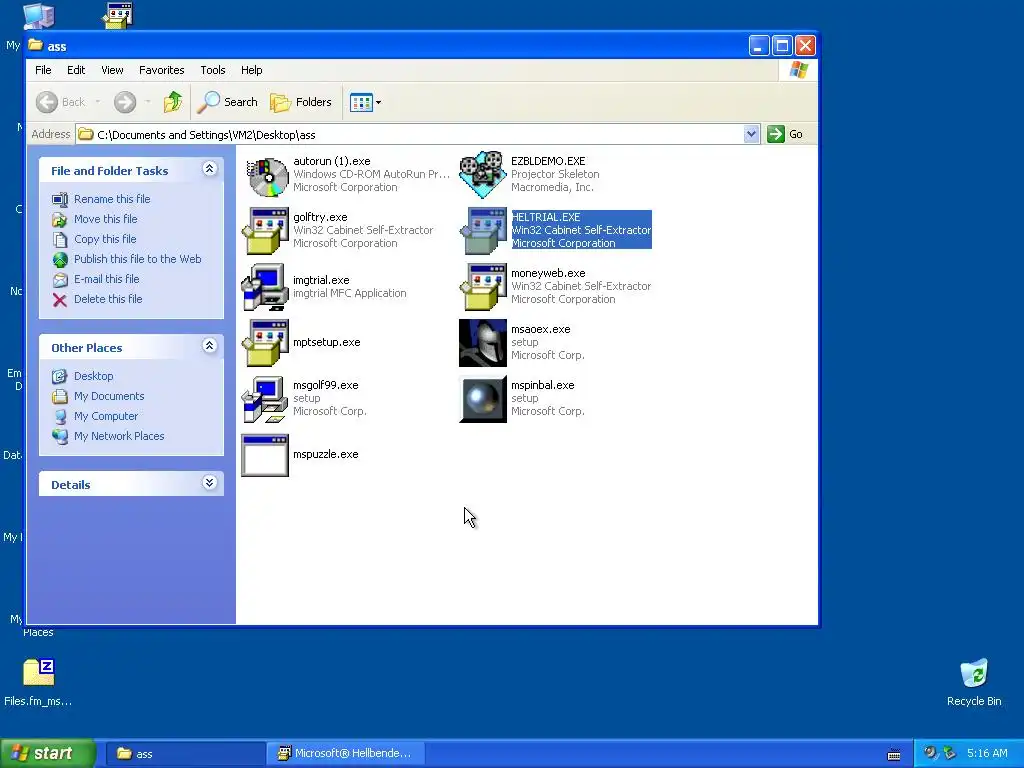Open the Start menu
Image resolution: width=1024 pixels, height=768 pixels.
pyautogui.click(x=48, y=753)
